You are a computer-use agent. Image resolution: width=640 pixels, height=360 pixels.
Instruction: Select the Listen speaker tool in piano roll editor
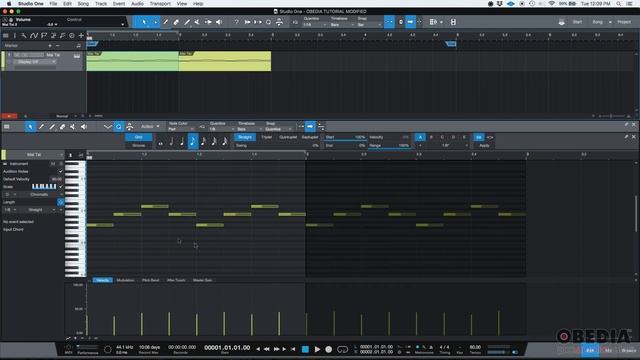coord(84,127)
